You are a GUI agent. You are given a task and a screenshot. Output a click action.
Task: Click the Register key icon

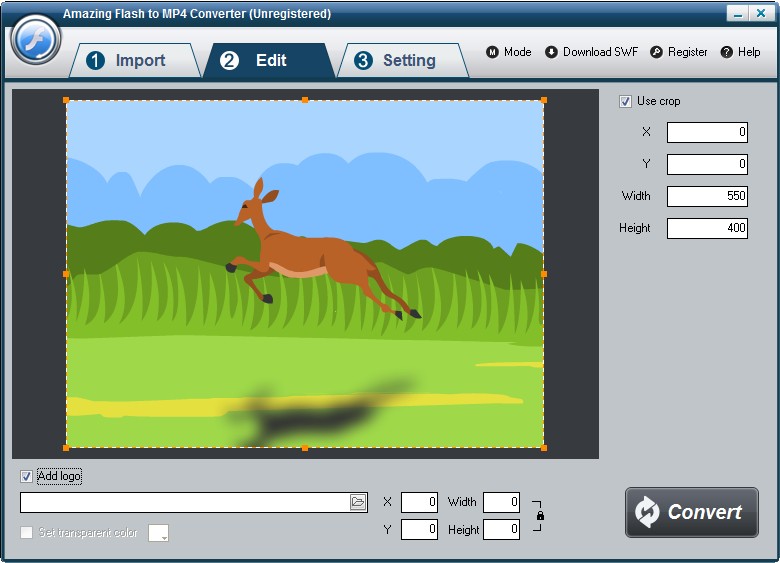(x=656, y=52)
